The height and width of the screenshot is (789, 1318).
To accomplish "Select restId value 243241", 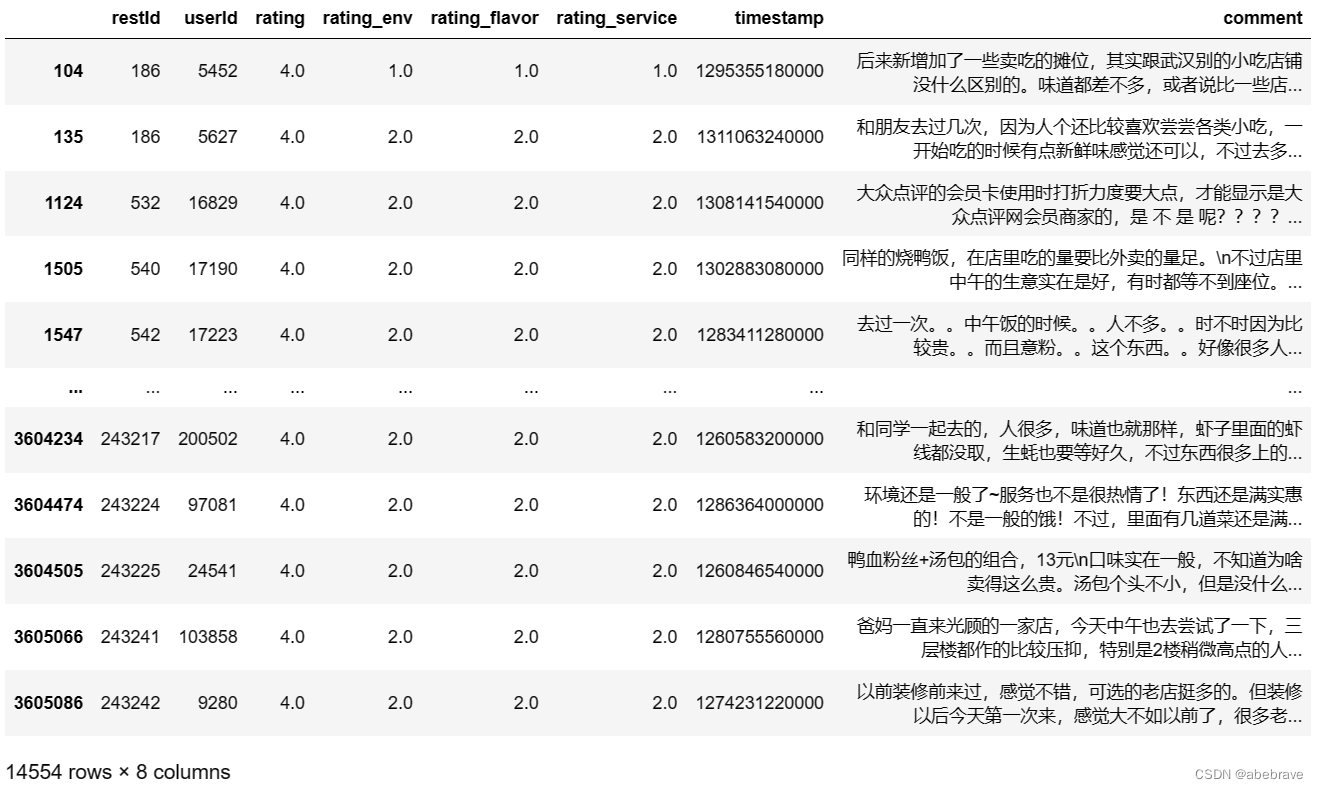I will [130, 637].
